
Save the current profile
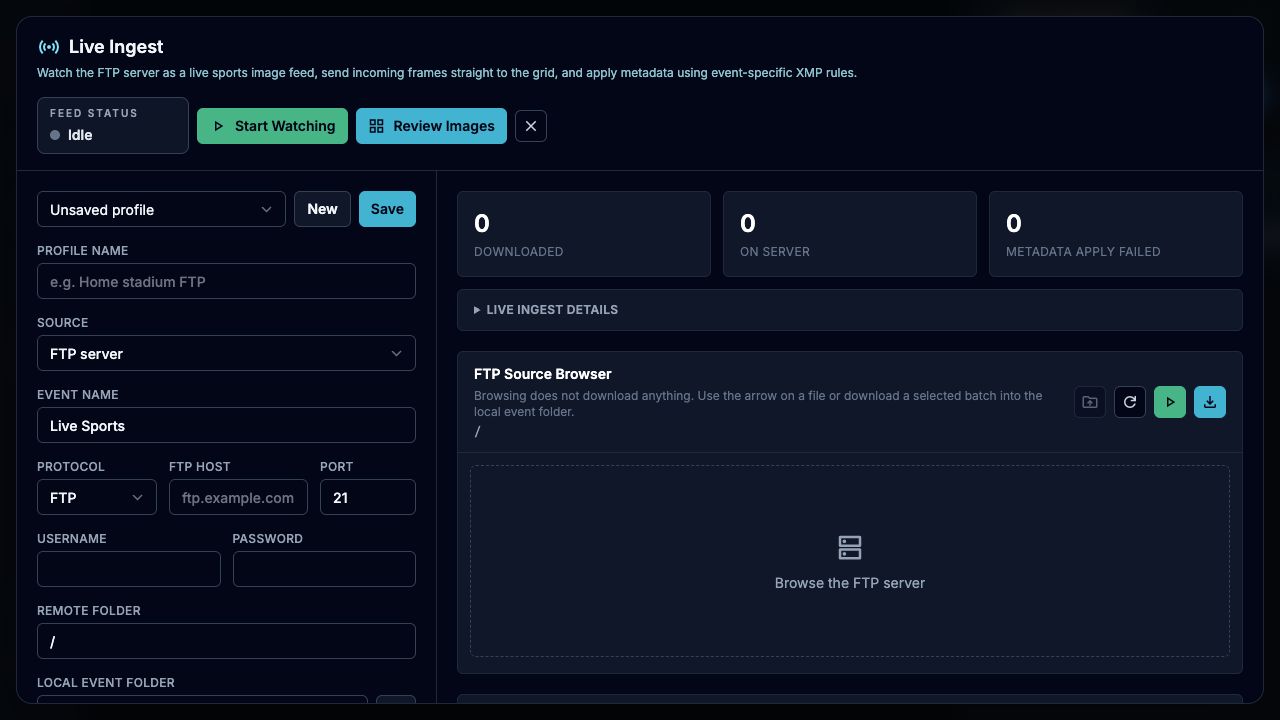pyautogui.click(x=387, y=209)
